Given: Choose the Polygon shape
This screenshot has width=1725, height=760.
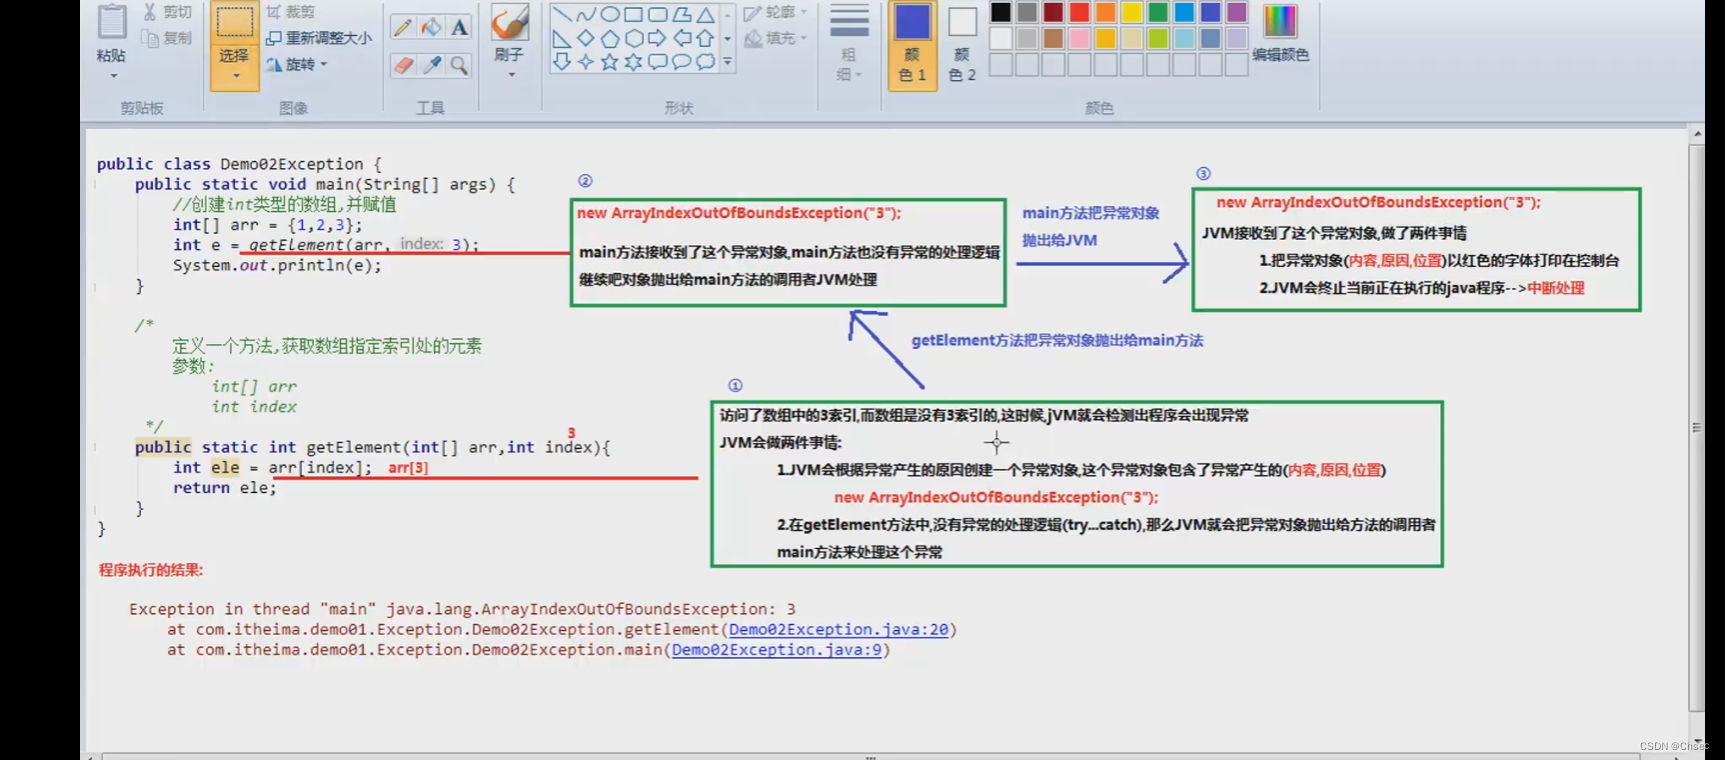Looking at the screenshot, I should click(x=681, y=14).
